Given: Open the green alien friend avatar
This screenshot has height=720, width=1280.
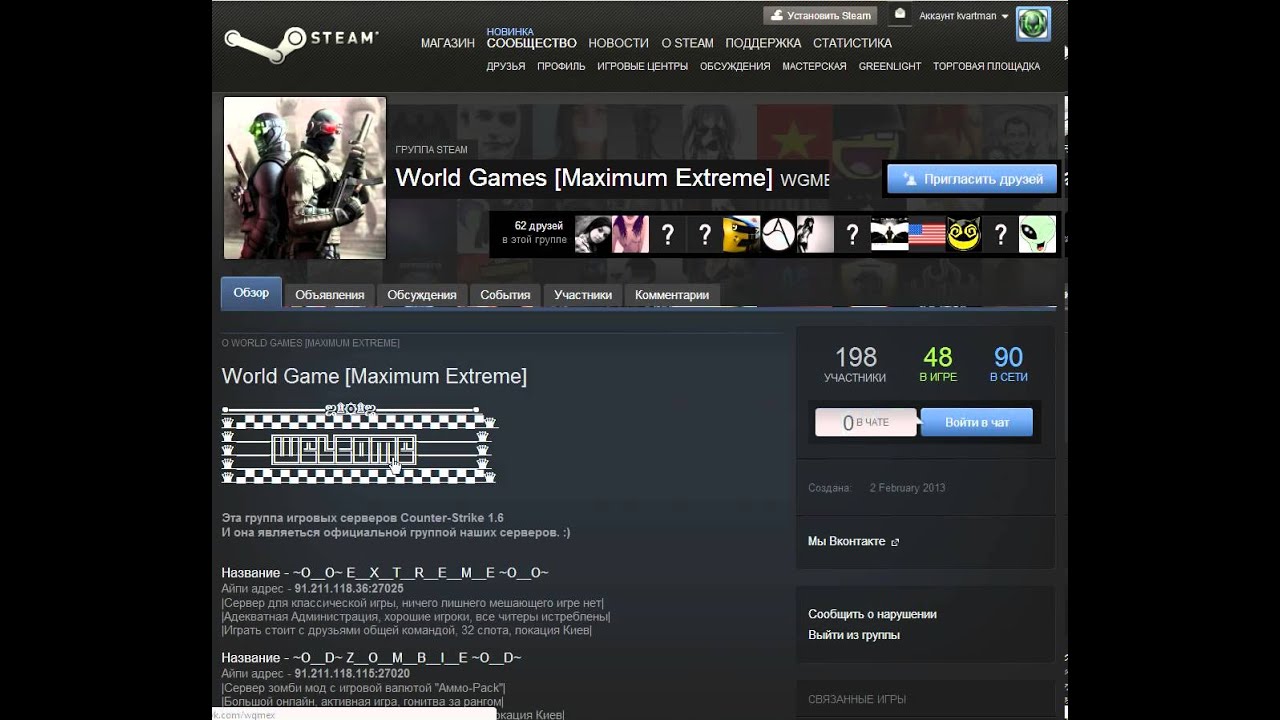Looking at the screenshot, I should pos(1037,234).
